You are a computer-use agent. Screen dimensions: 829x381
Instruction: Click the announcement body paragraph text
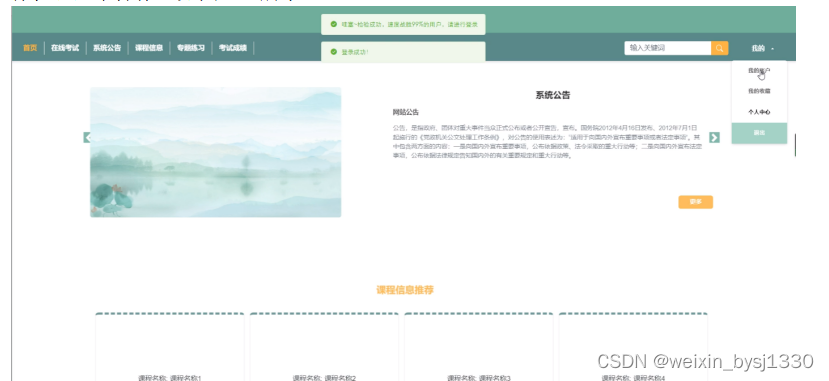click(x=547, y=142)
